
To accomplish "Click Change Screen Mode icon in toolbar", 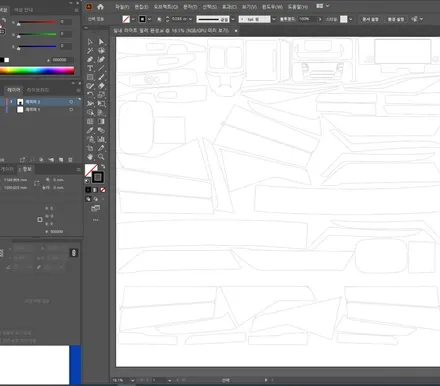I will pos(96,208).
